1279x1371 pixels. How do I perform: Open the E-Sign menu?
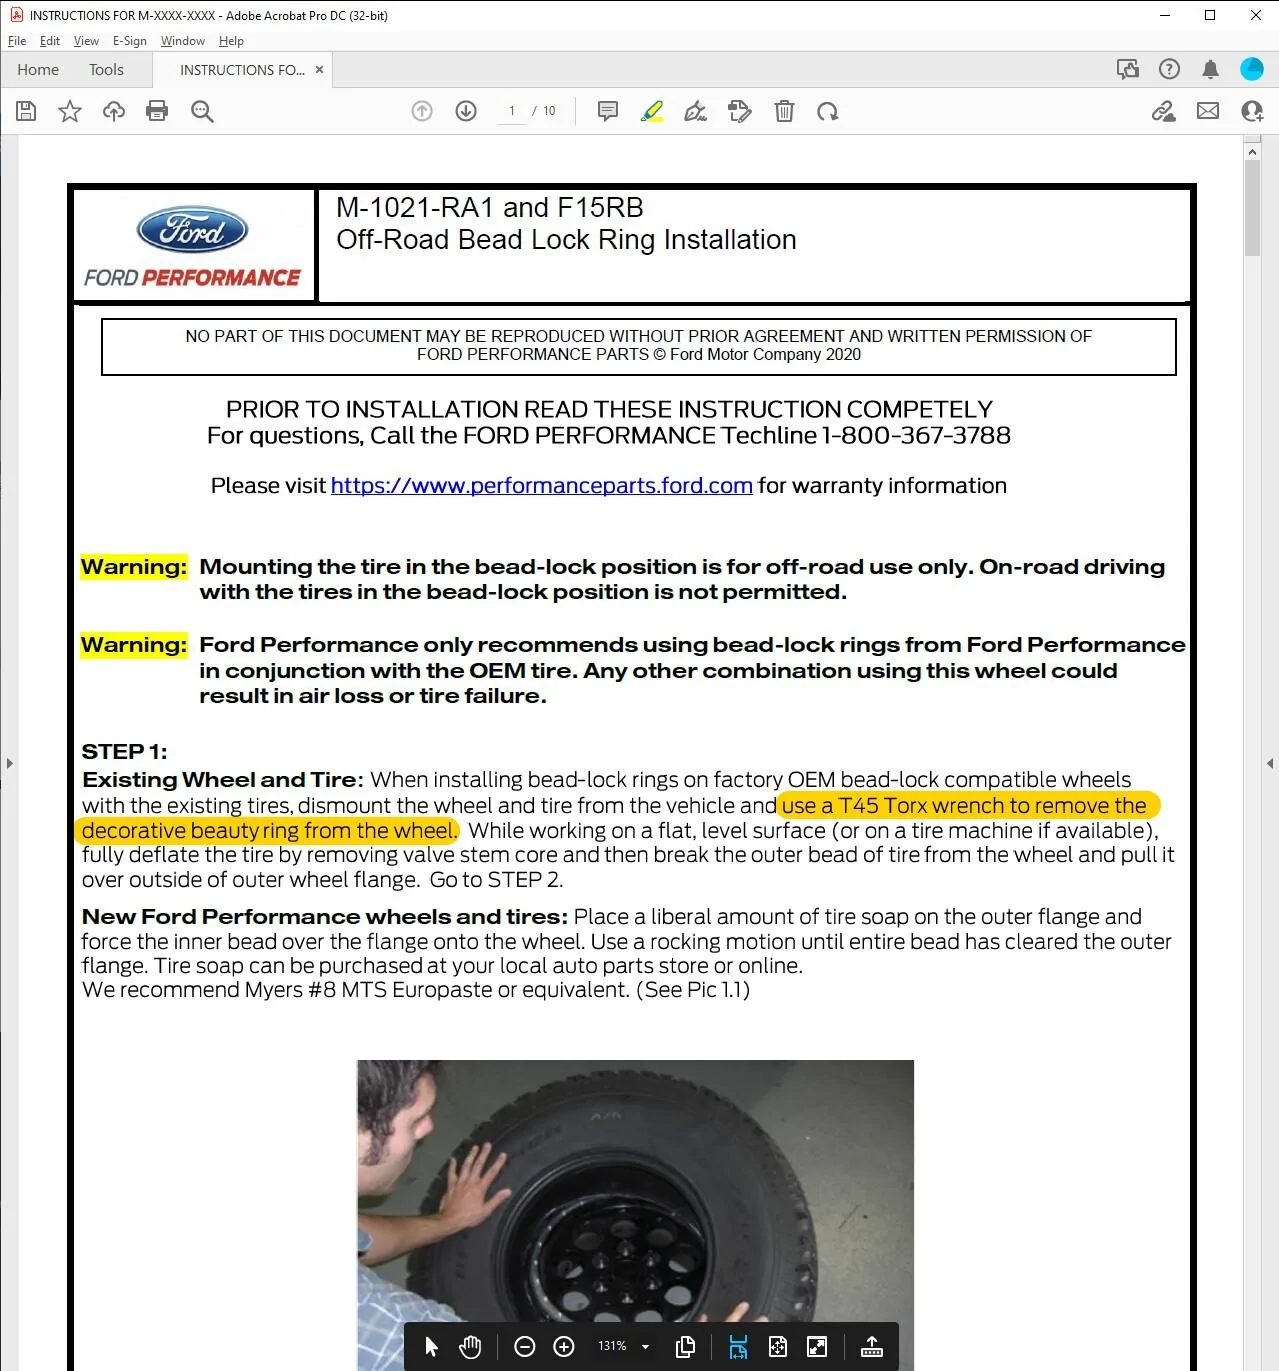(130, 41)
